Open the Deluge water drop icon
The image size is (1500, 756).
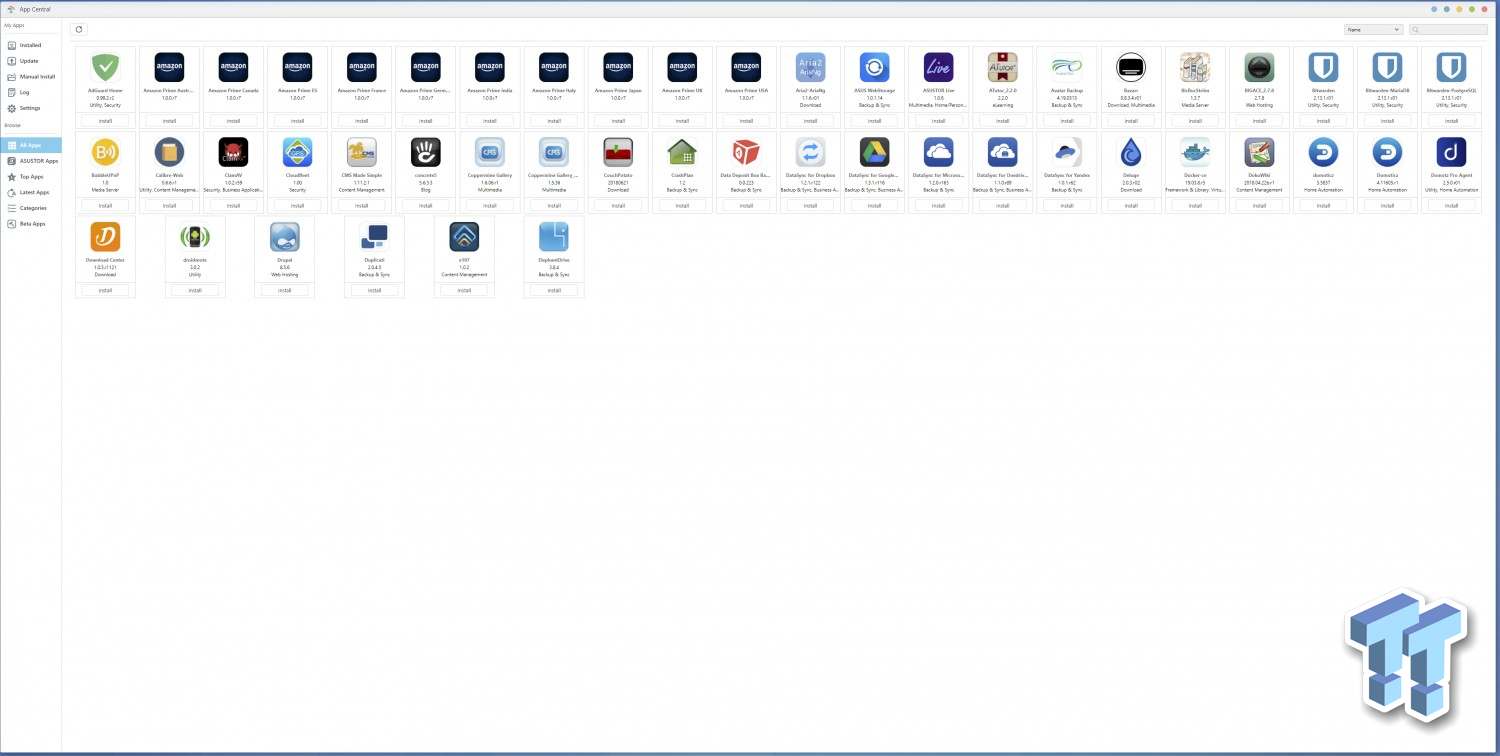coord(1131,152)
